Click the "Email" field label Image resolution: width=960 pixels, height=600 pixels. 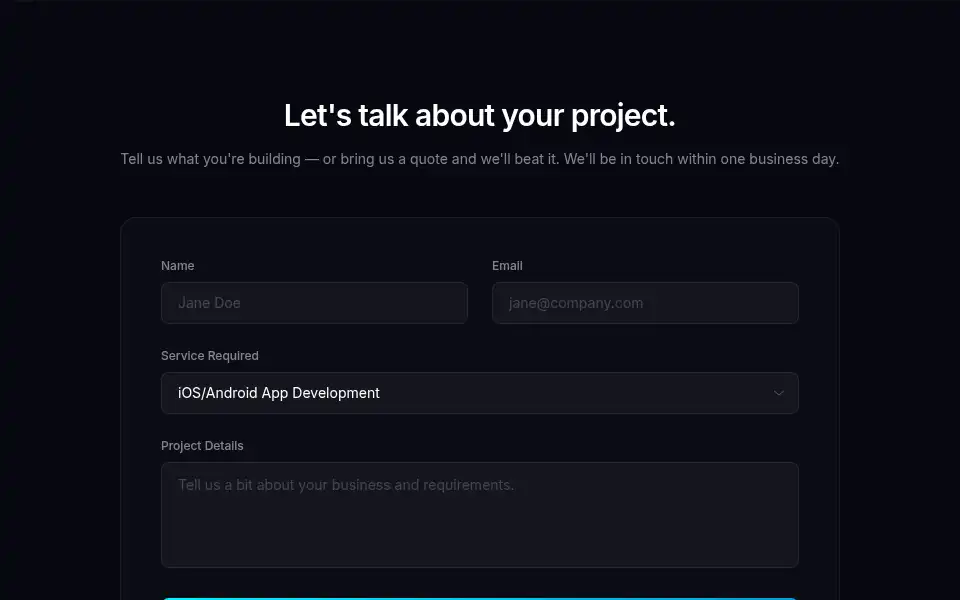tap(507, 266)
